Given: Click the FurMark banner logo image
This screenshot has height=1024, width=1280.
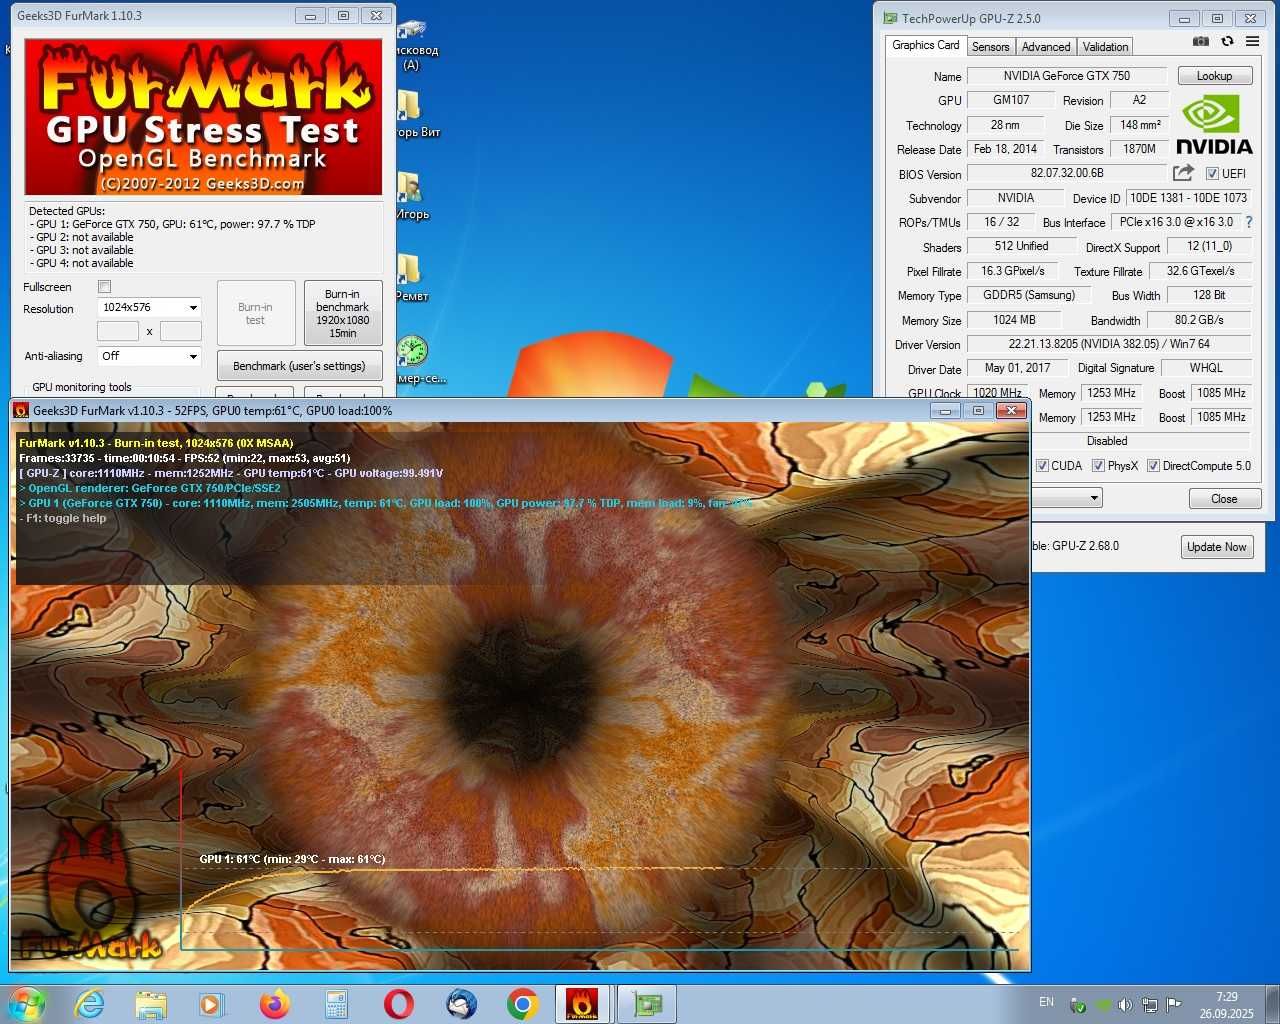Looking at the screenshot, I should pyautogui.click(x=204, y=117).
